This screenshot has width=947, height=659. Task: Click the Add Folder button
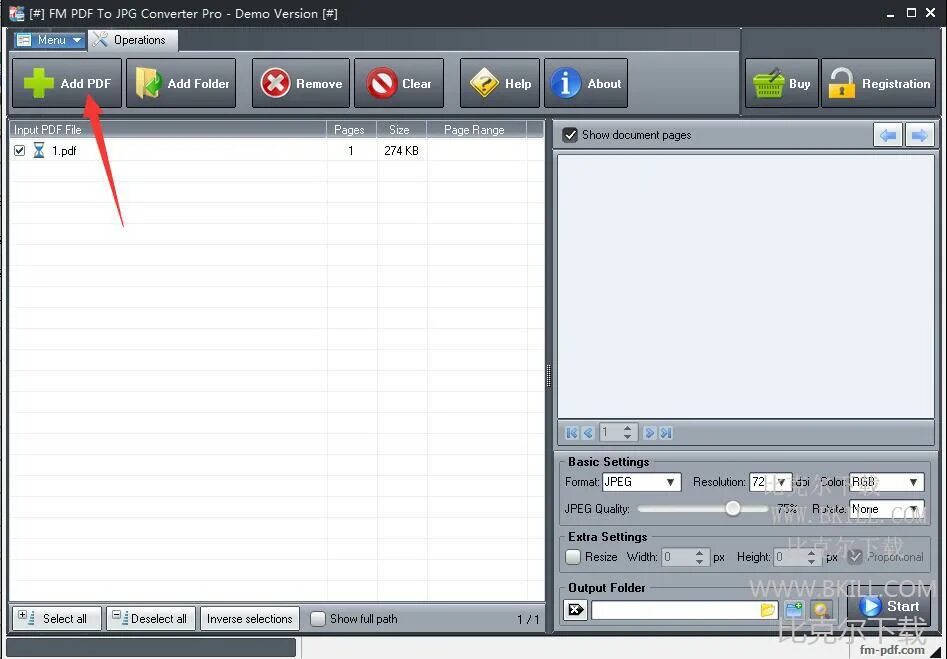point(181,83)
